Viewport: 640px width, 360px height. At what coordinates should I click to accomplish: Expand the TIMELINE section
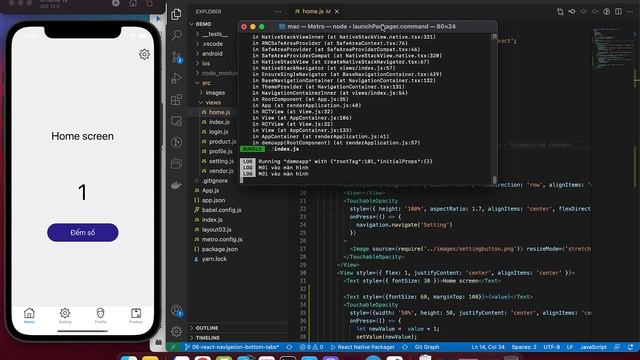point(207,338)
